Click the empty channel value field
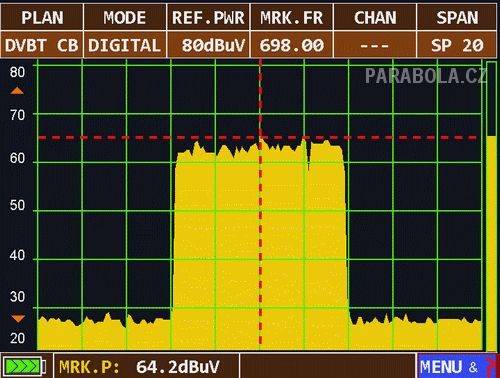The height and width of the screenshot is (378, 500). [375, 45]
